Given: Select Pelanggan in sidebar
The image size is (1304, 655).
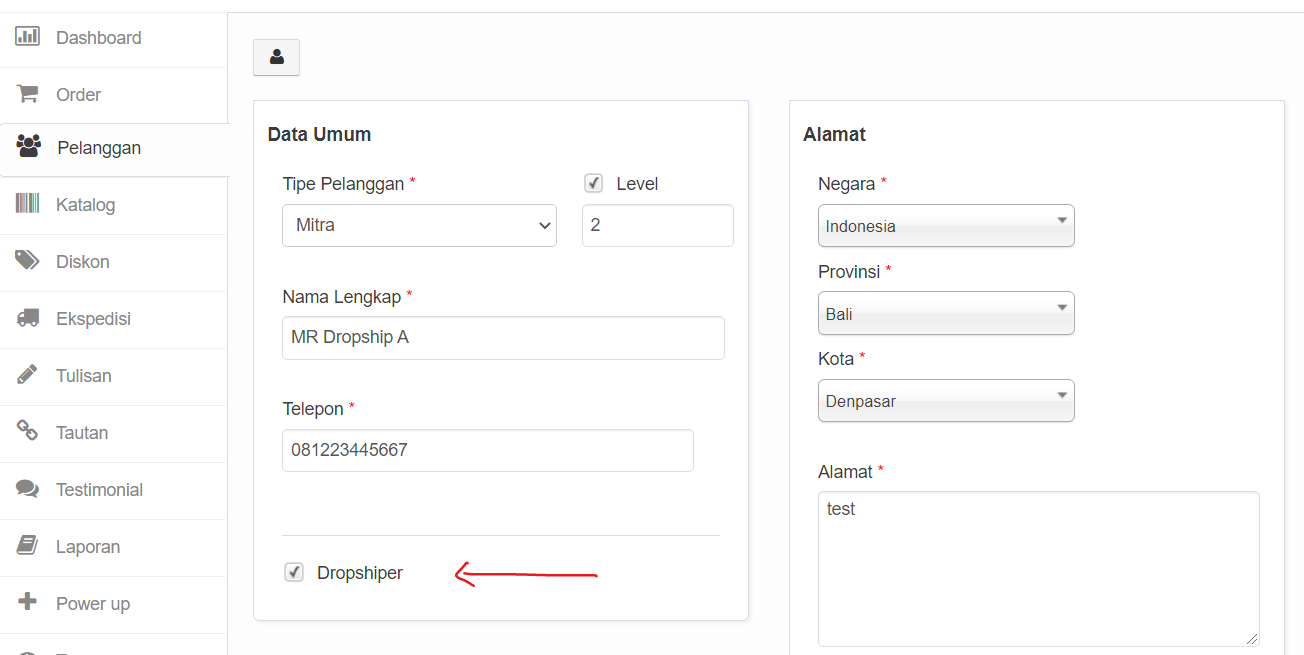Looking at the screenshot, I should 114,148.
